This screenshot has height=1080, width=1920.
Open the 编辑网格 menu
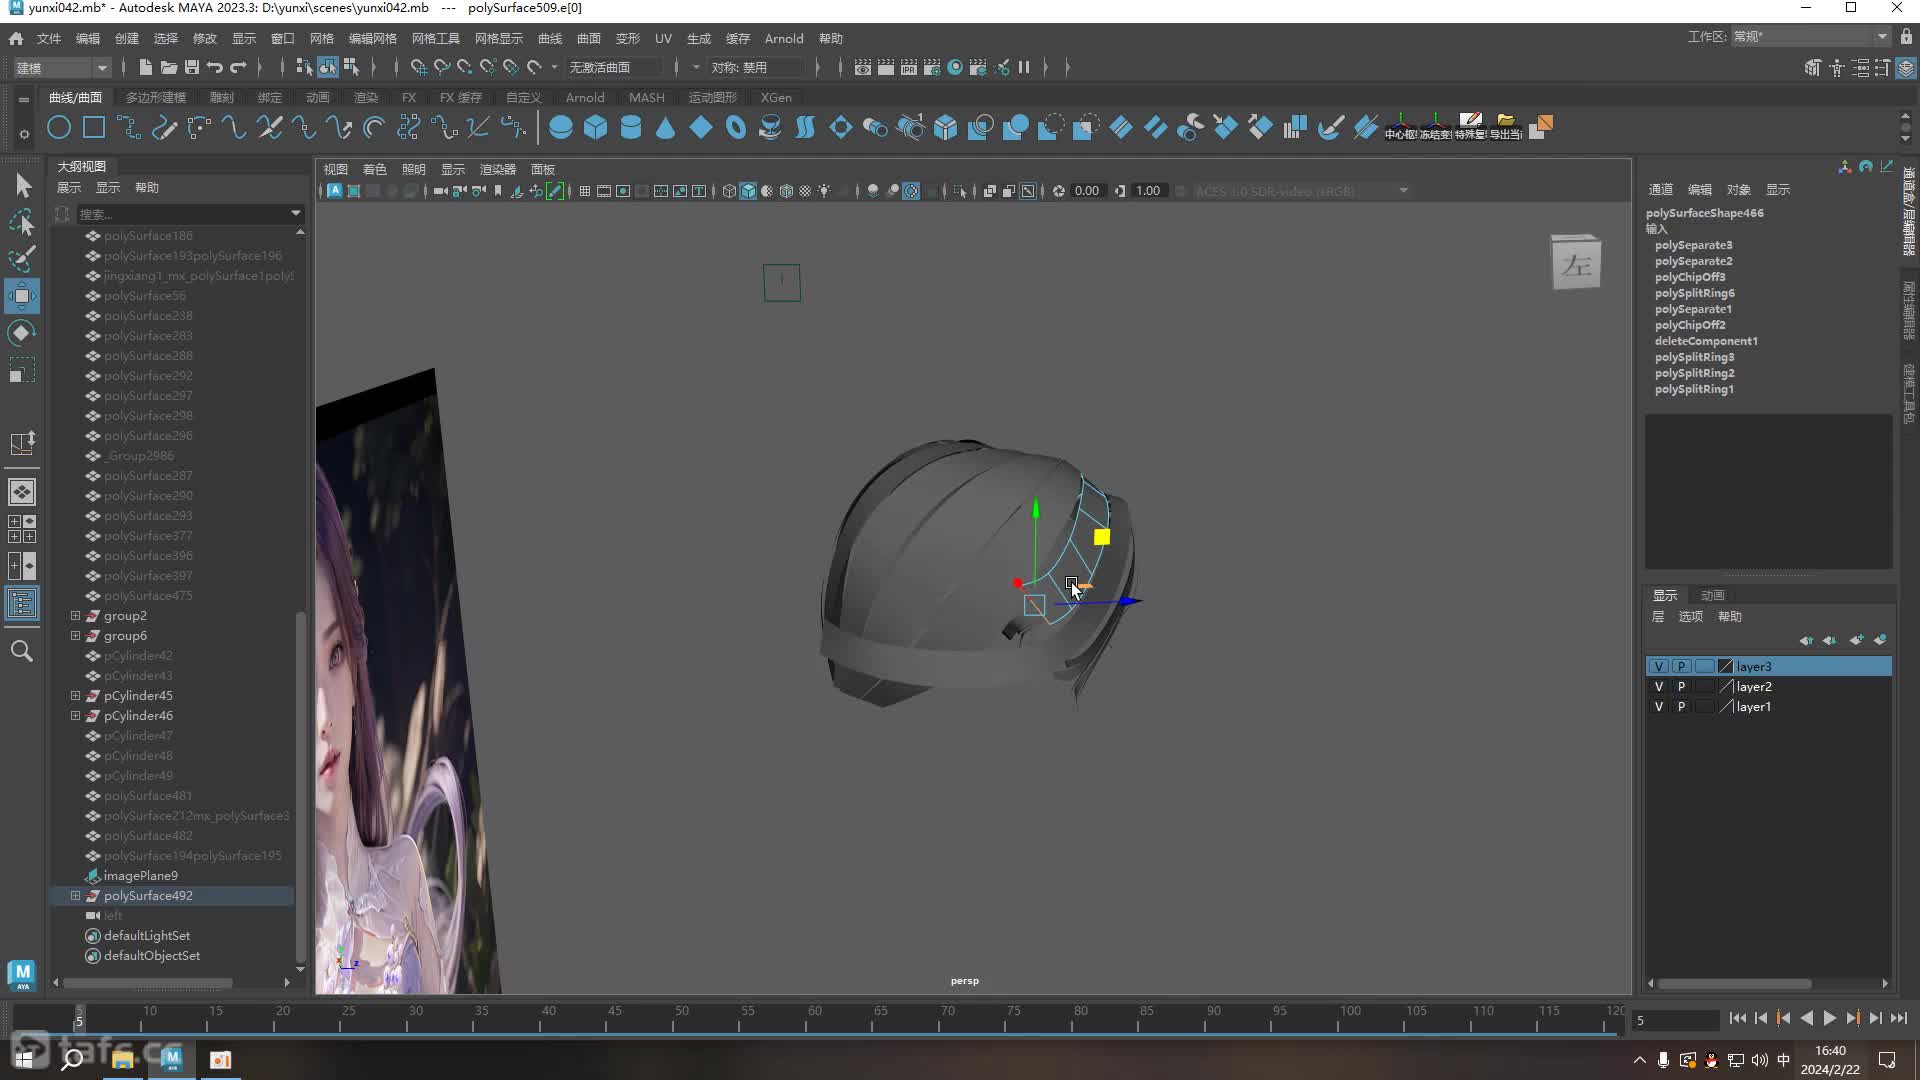click(x=373, y=38)
